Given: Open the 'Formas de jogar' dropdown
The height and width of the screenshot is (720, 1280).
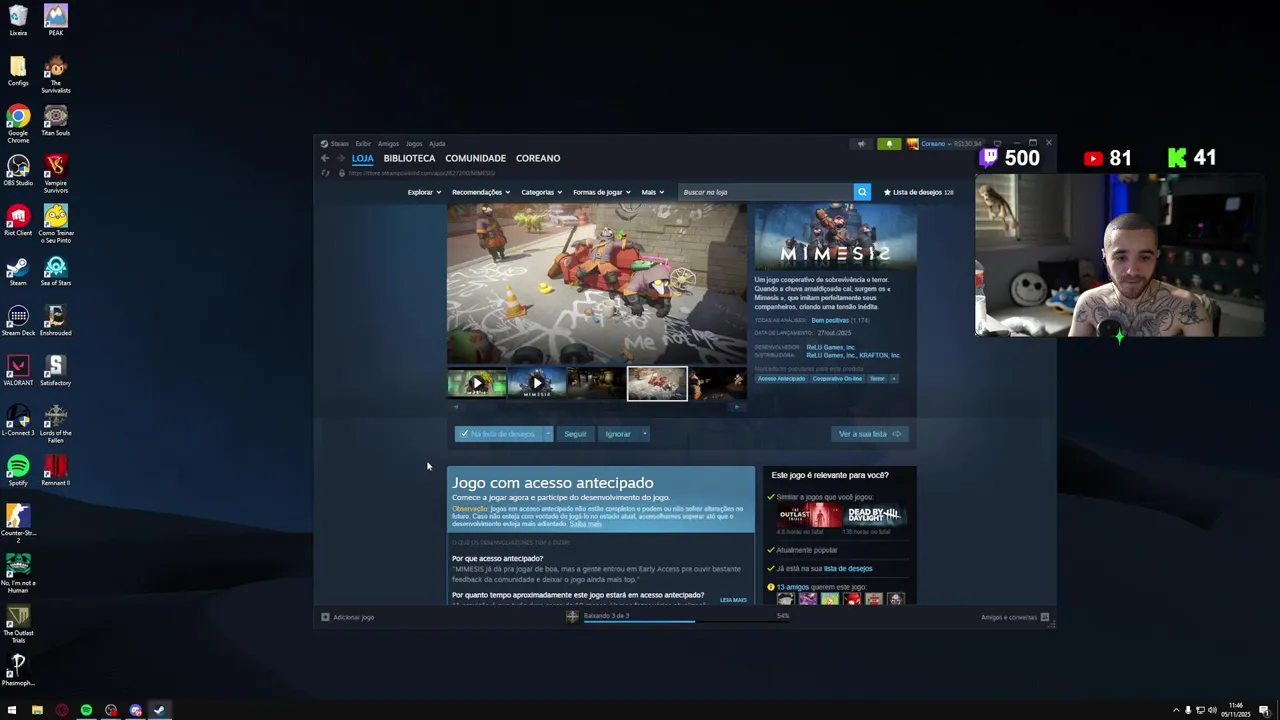Looking at the screenshot, I should [x=601, y=192].
